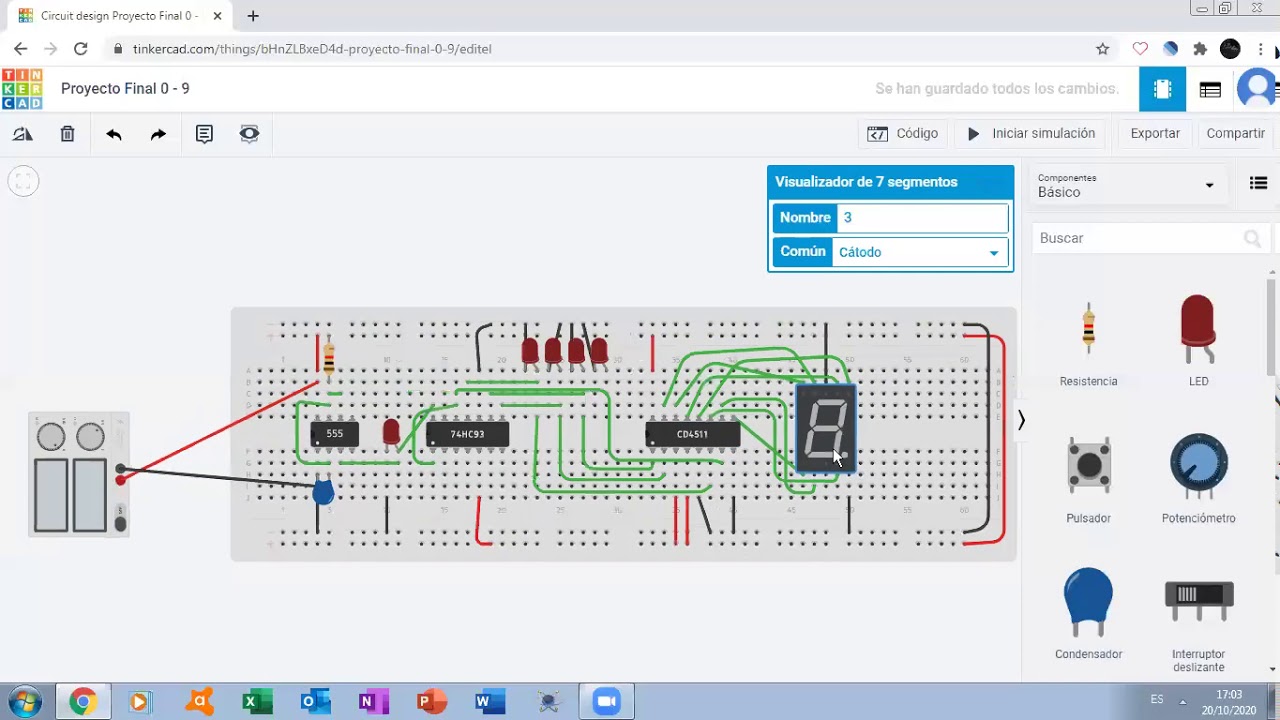Open browser extensions puzzle icon

coord(1201,48)
